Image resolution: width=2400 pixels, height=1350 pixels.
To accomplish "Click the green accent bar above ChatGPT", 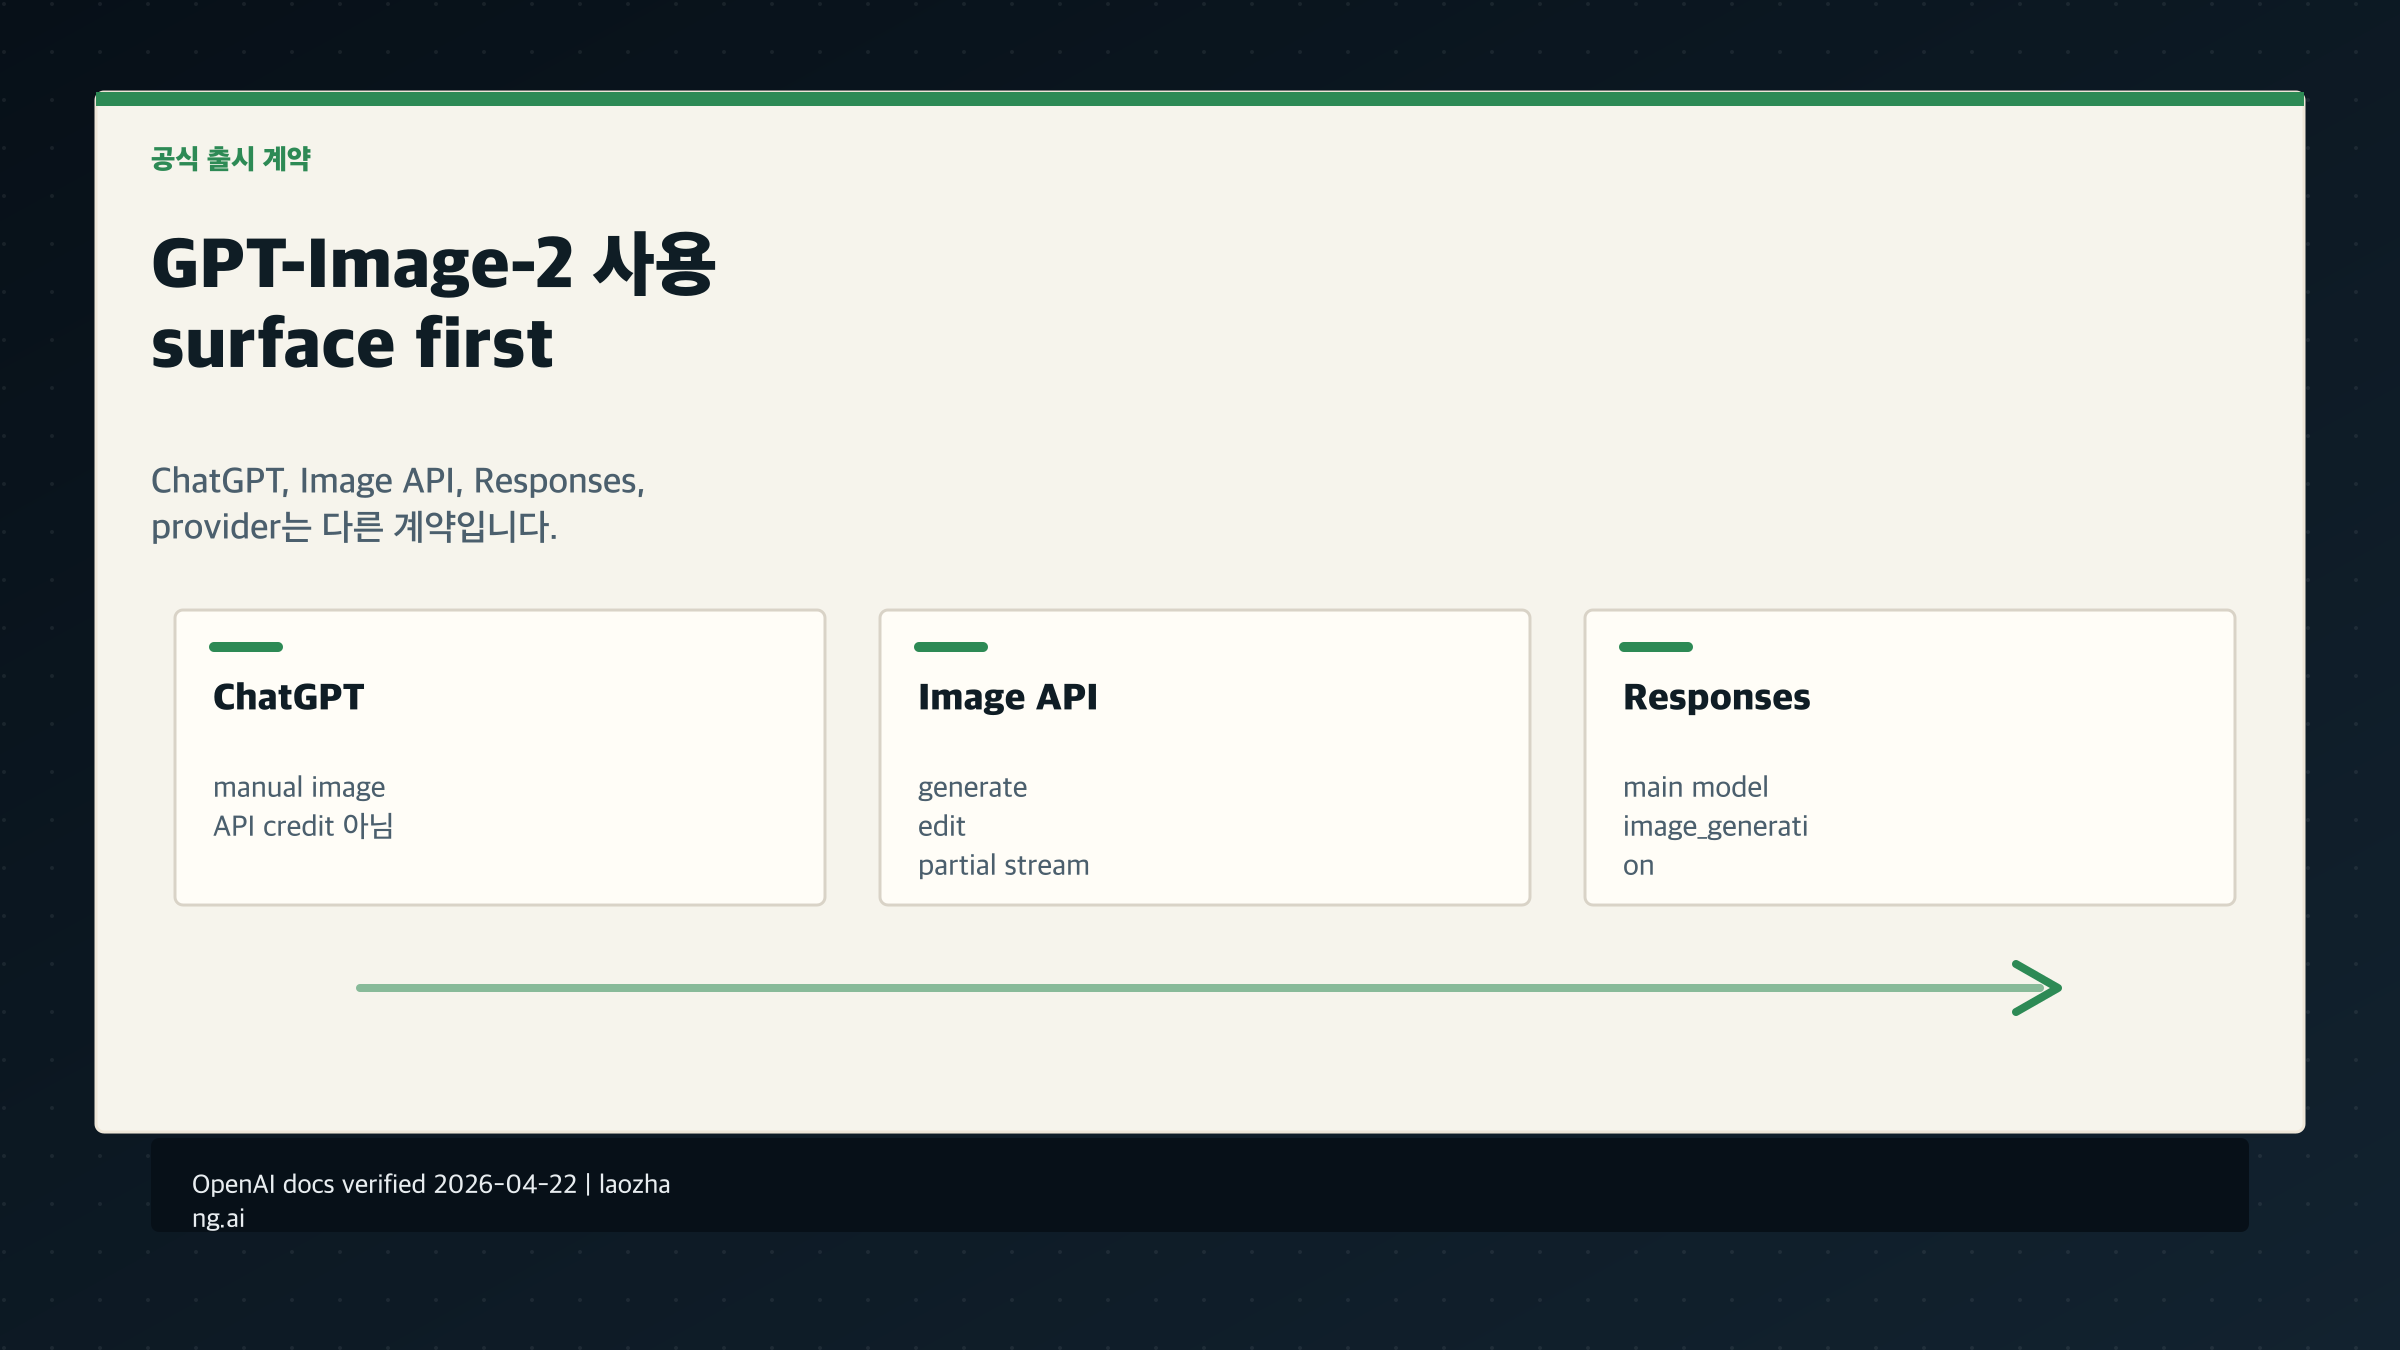I will [x=247, y=648].
